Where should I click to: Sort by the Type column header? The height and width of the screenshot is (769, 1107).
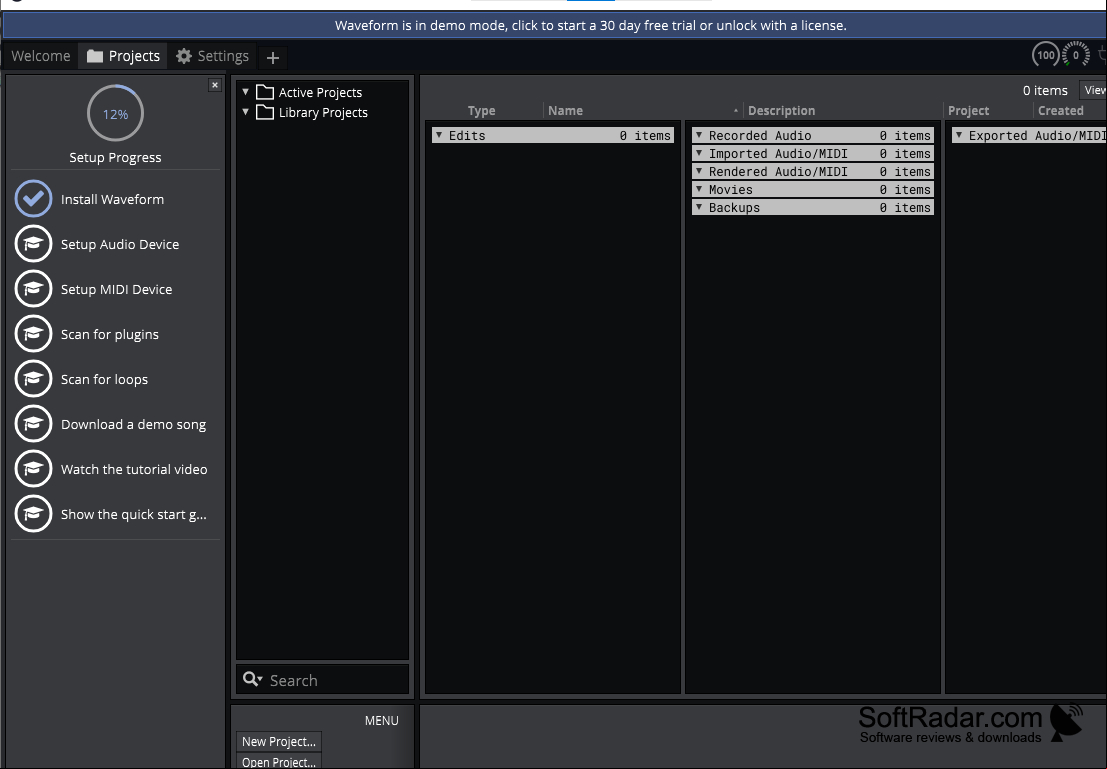coord(481,110)
